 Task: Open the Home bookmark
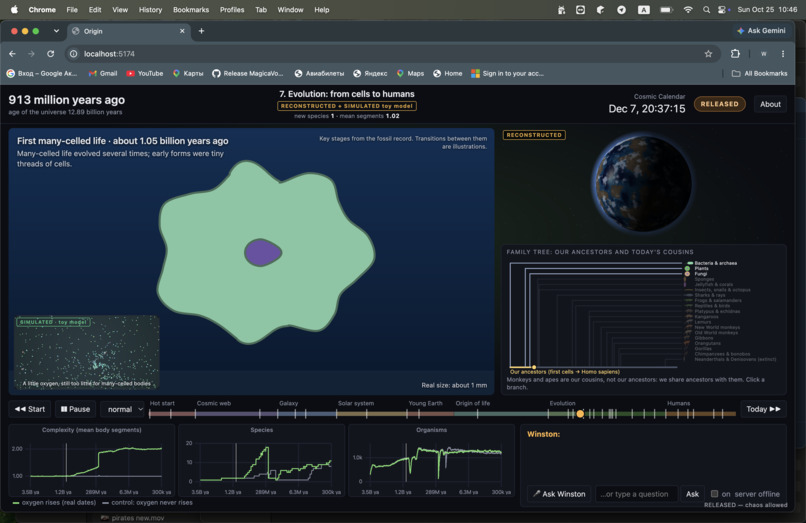(447, 74)
